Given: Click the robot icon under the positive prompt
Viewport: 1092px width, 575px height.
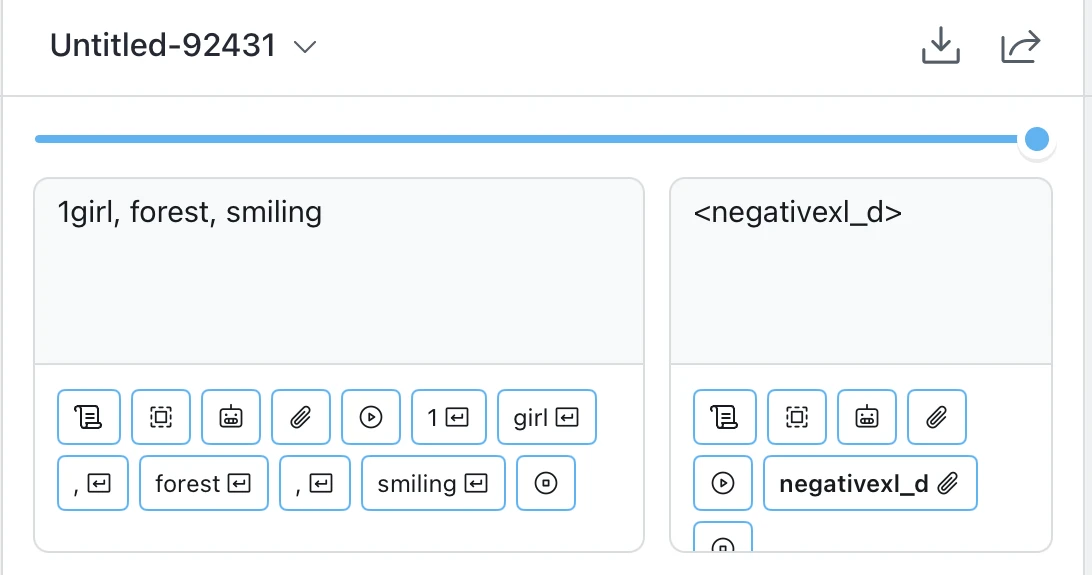Looking at the screenshot, I should coord(231,417).
